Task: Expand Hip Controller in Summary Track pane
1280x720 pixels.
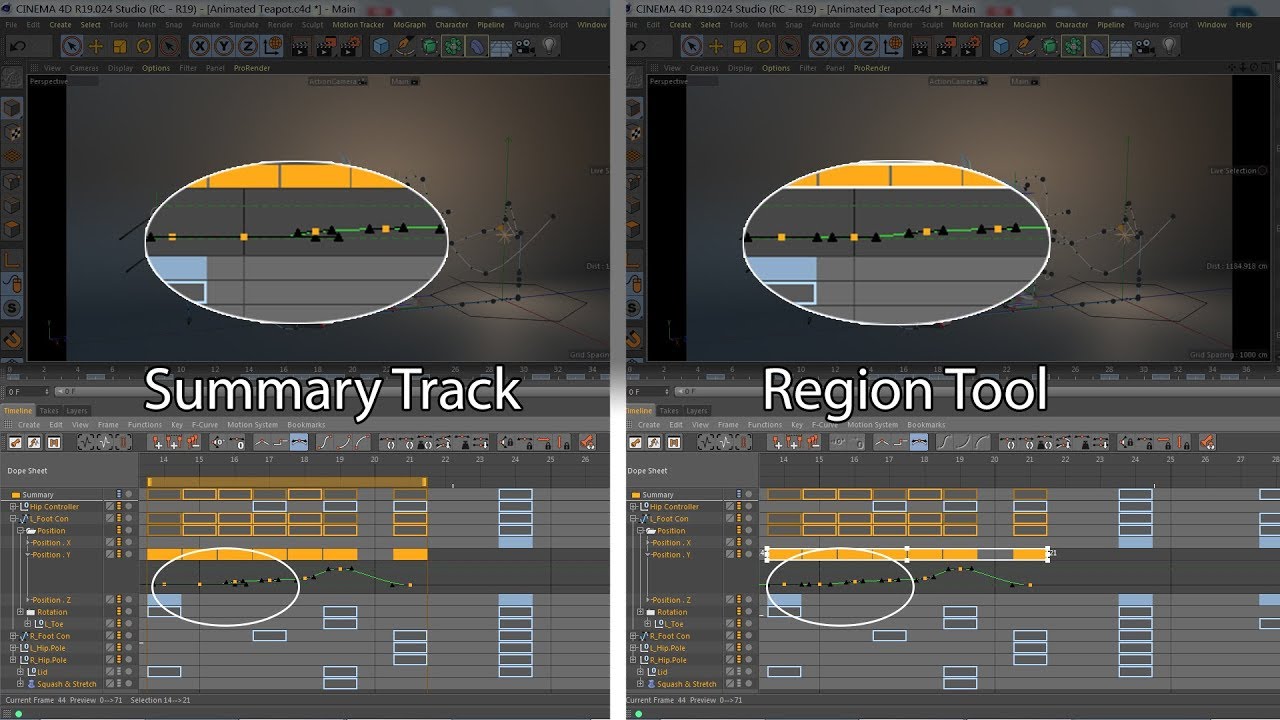Action: 14,507
